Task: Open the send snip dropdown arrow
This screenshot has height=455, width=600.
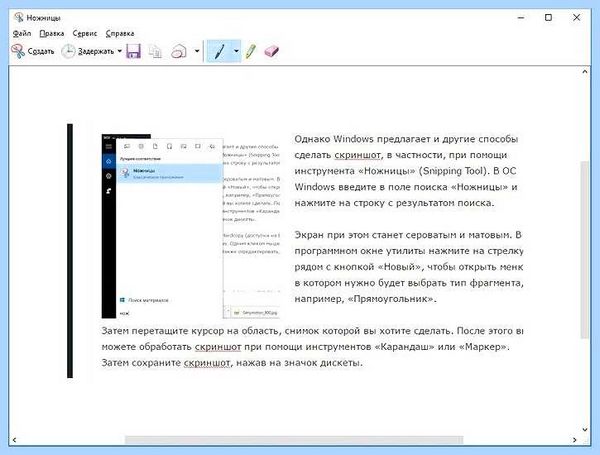Action: tap(197, 51)
